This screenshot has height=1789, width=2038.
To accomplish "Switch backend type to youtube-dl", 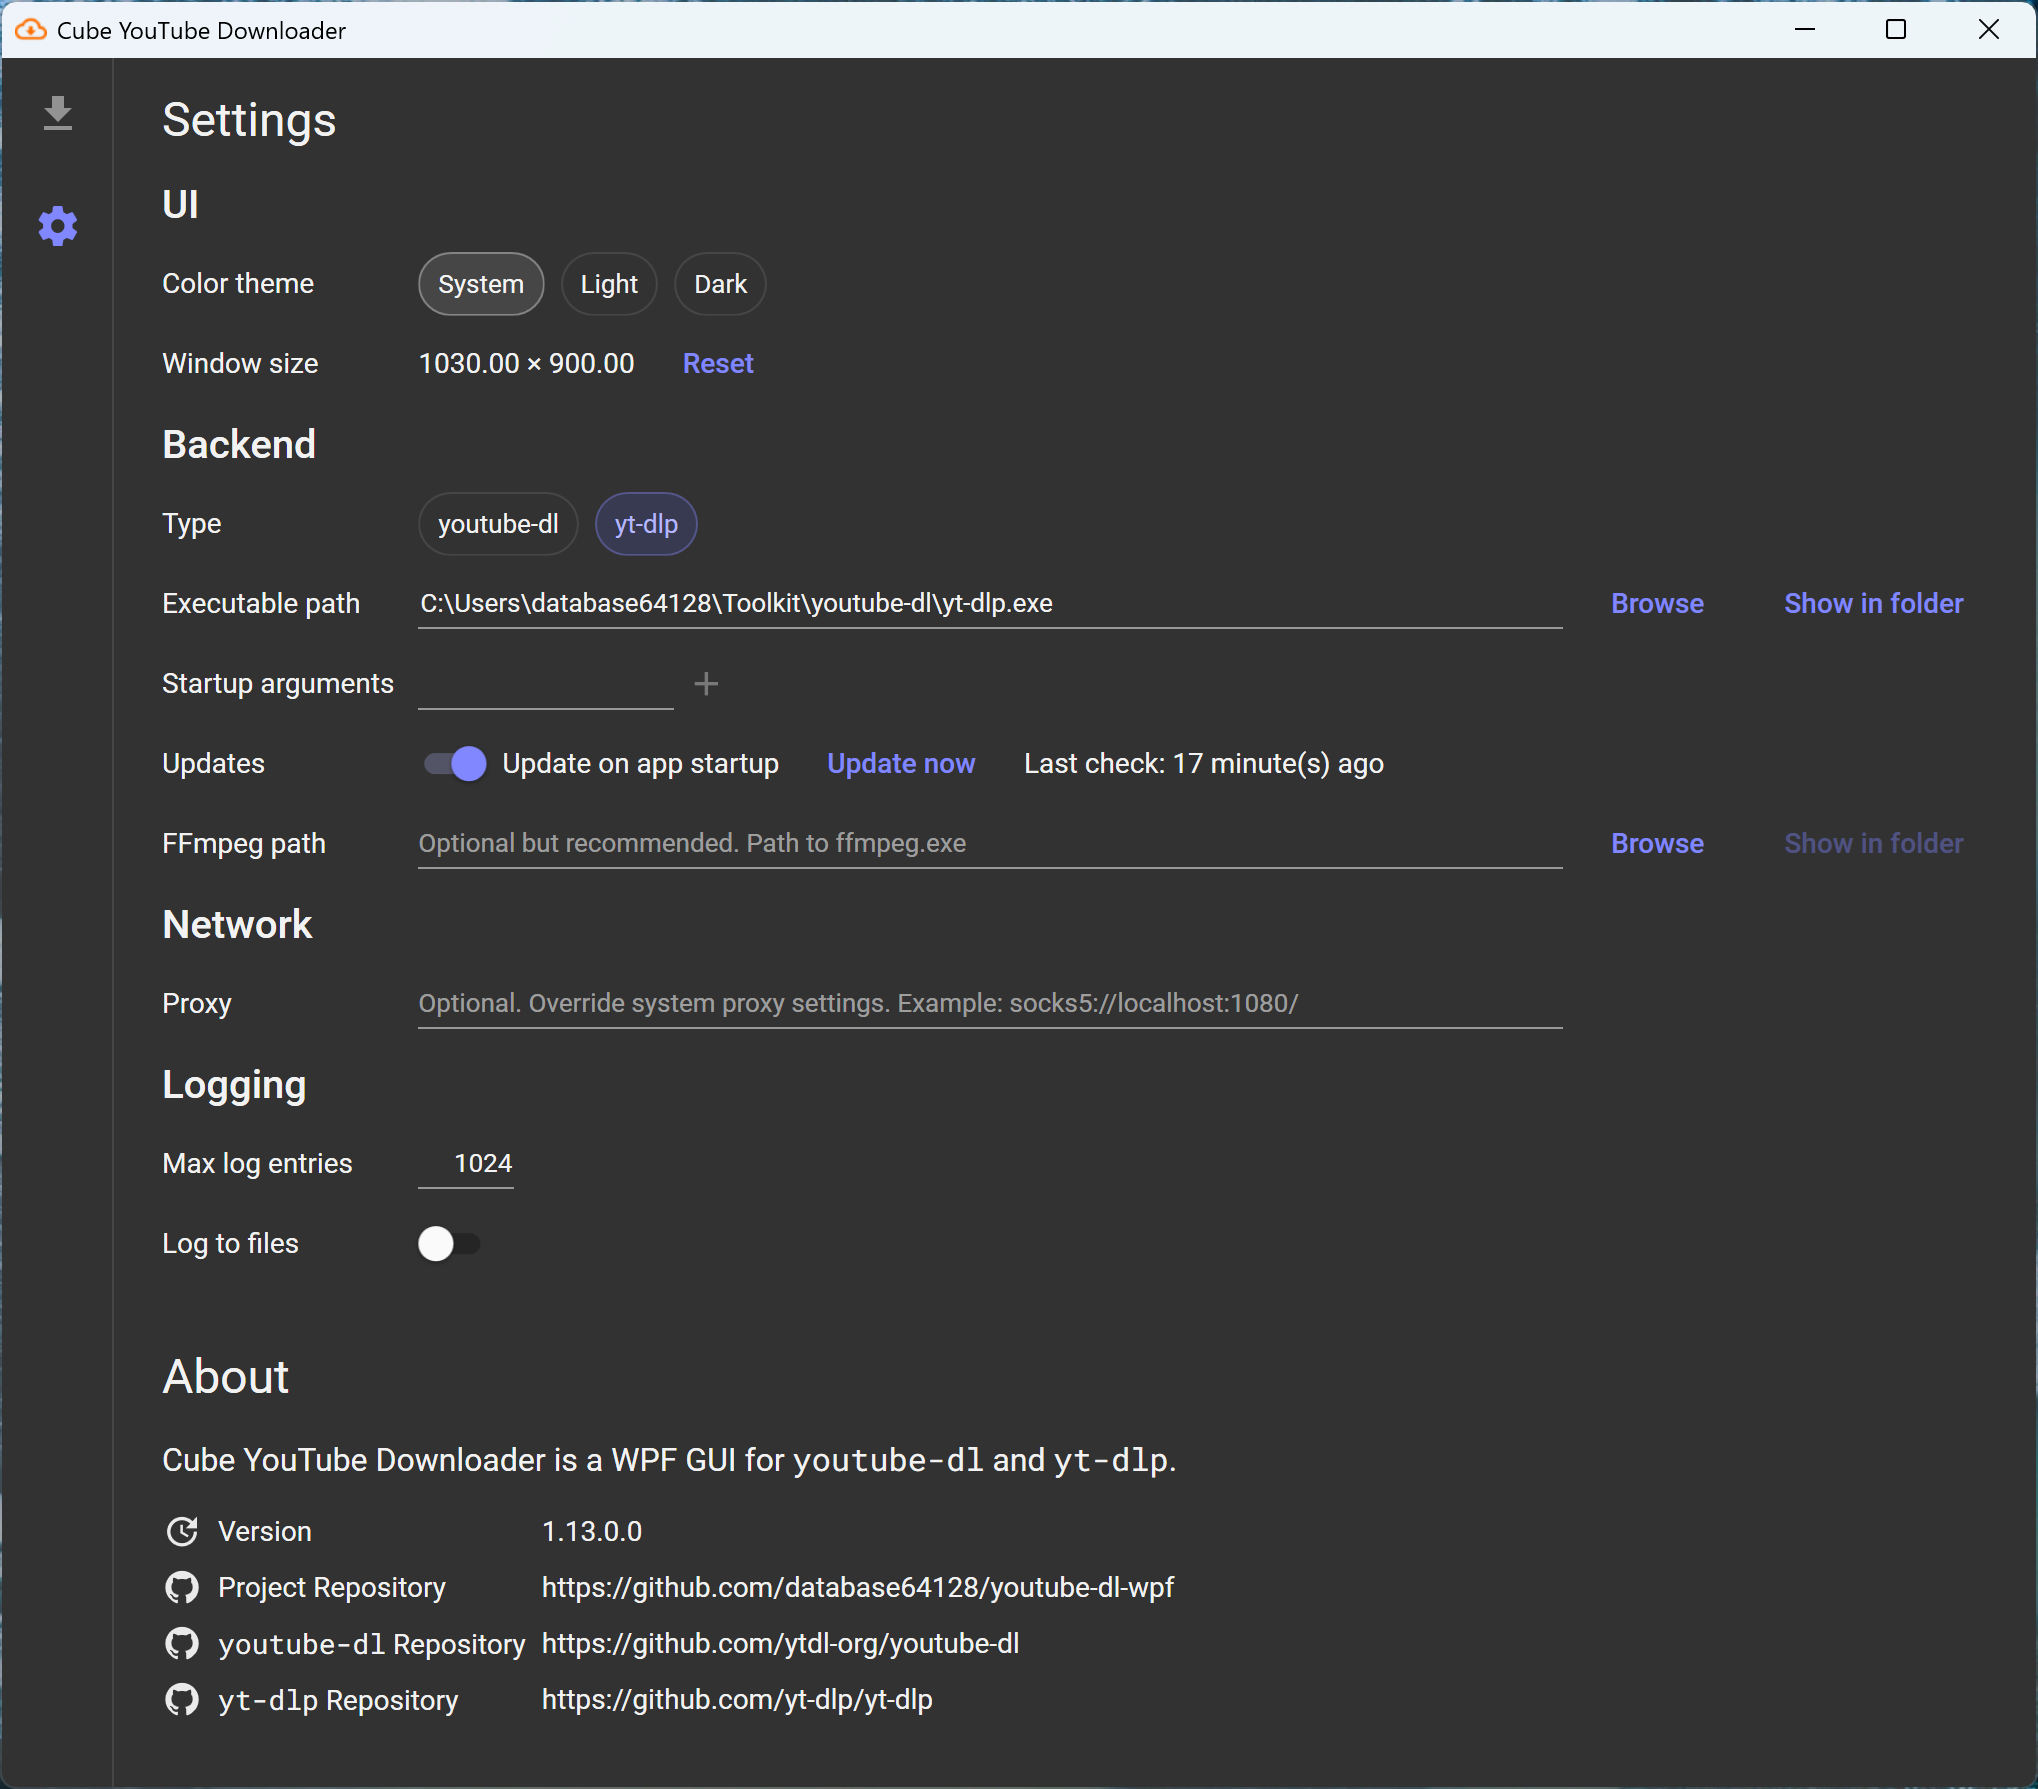I will [x=498, y=524].
